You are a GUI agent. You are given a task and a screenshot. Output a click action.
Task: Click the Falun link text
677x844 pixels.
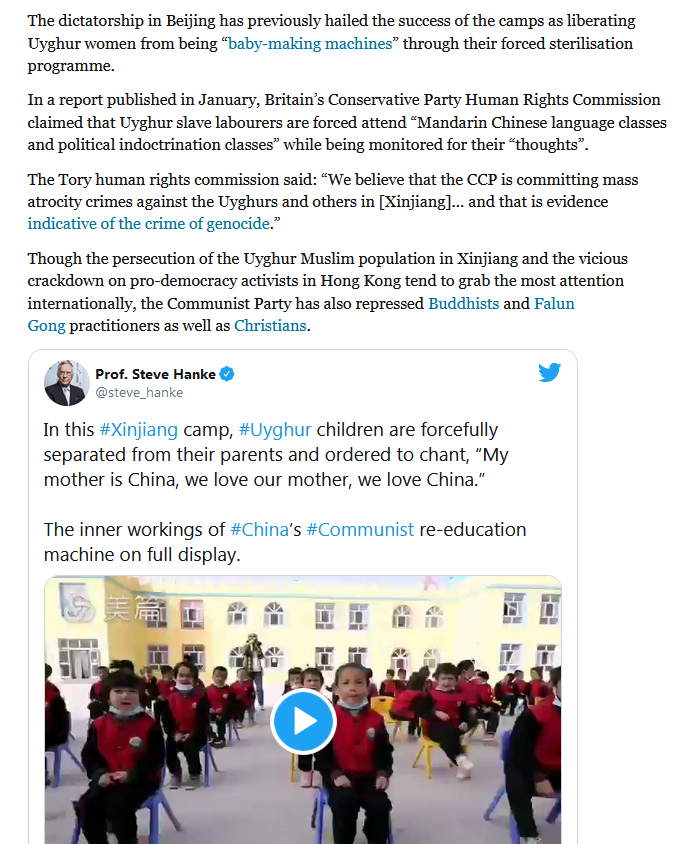pyautogui.click(x=554, y=304)
